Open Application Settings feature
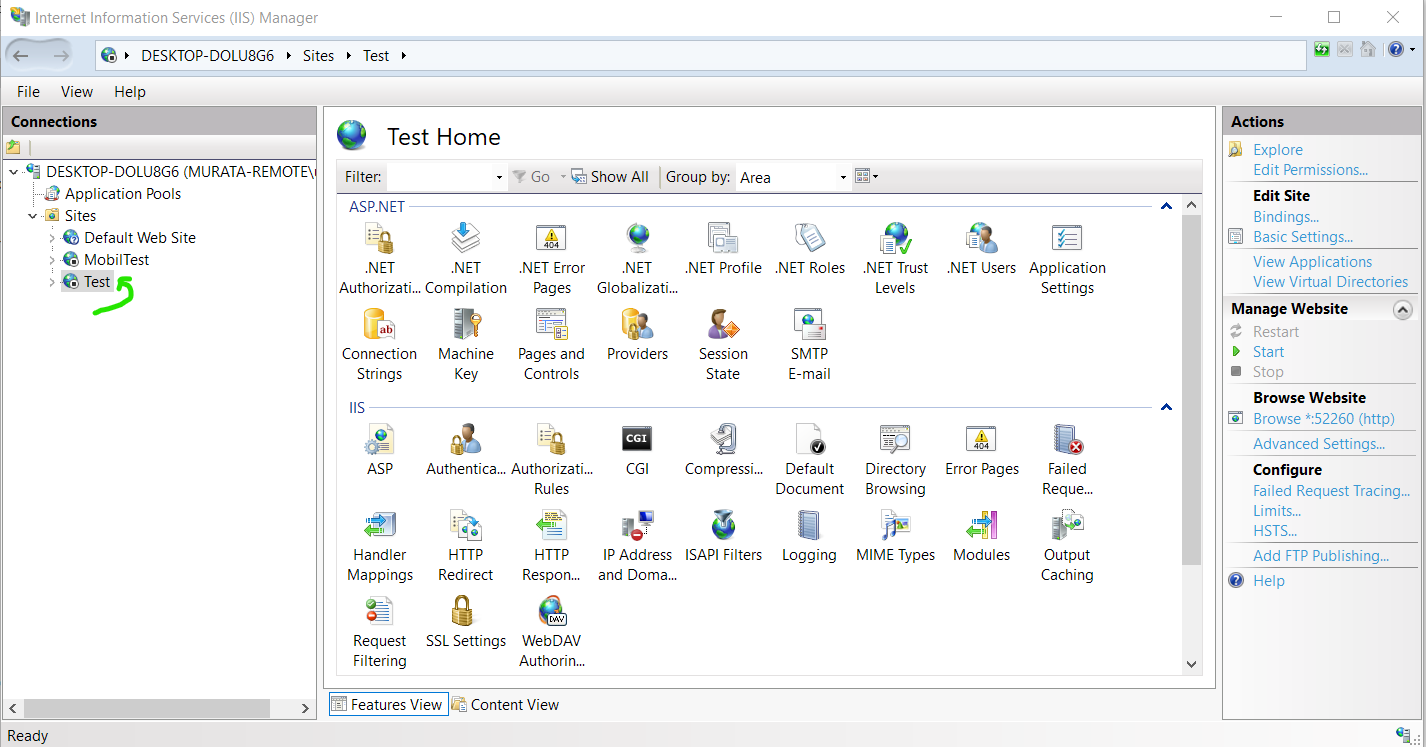1426x747 pixels. [x=1067, y=259]
